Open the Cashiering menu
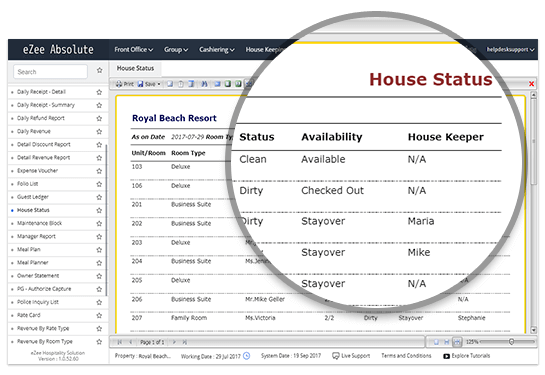The height and width of the screenshot is (375, 545). 217,50
